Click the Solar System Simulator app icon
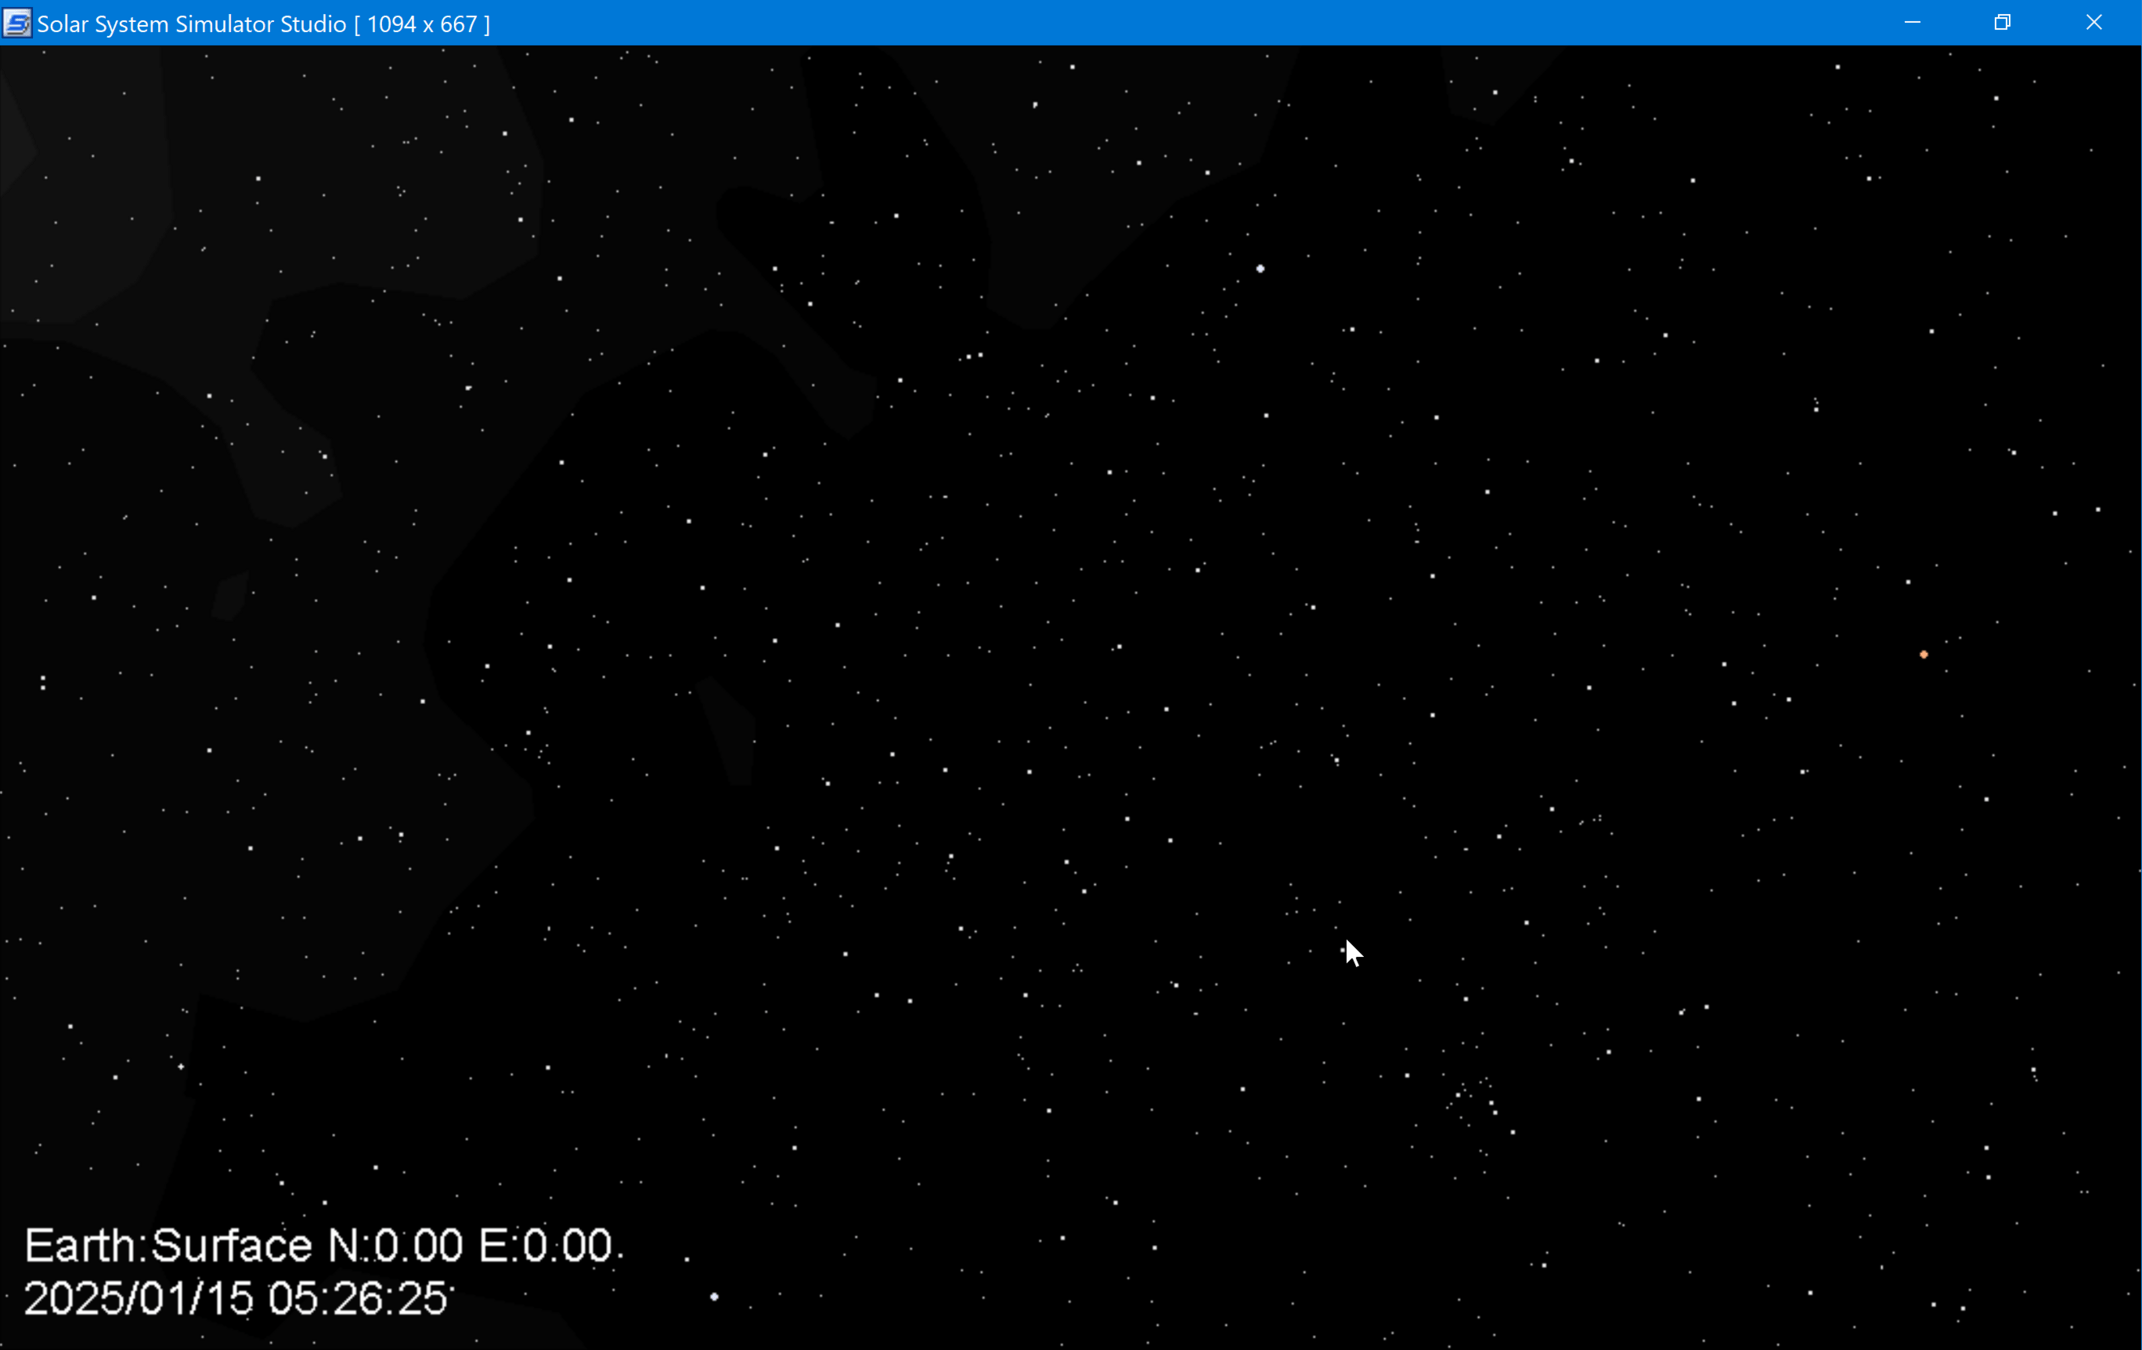2142x1350 pixels. pyautogui.click(x=16, y=23)
